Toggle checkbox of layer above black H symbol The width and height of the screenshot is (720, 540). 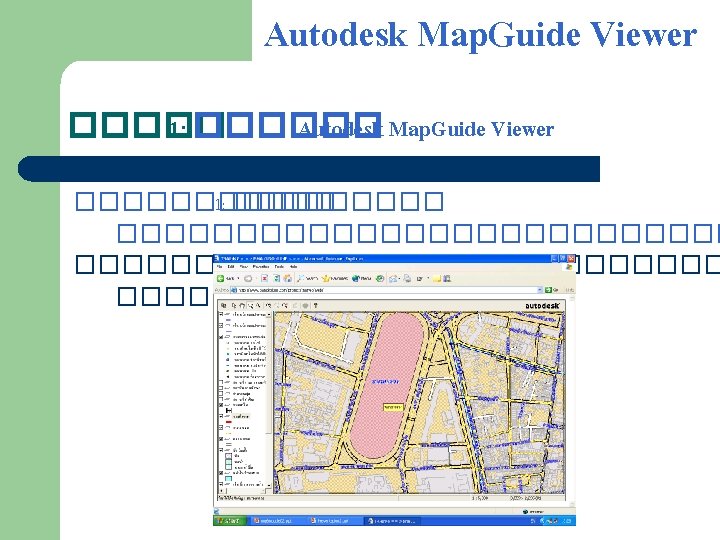220,405
